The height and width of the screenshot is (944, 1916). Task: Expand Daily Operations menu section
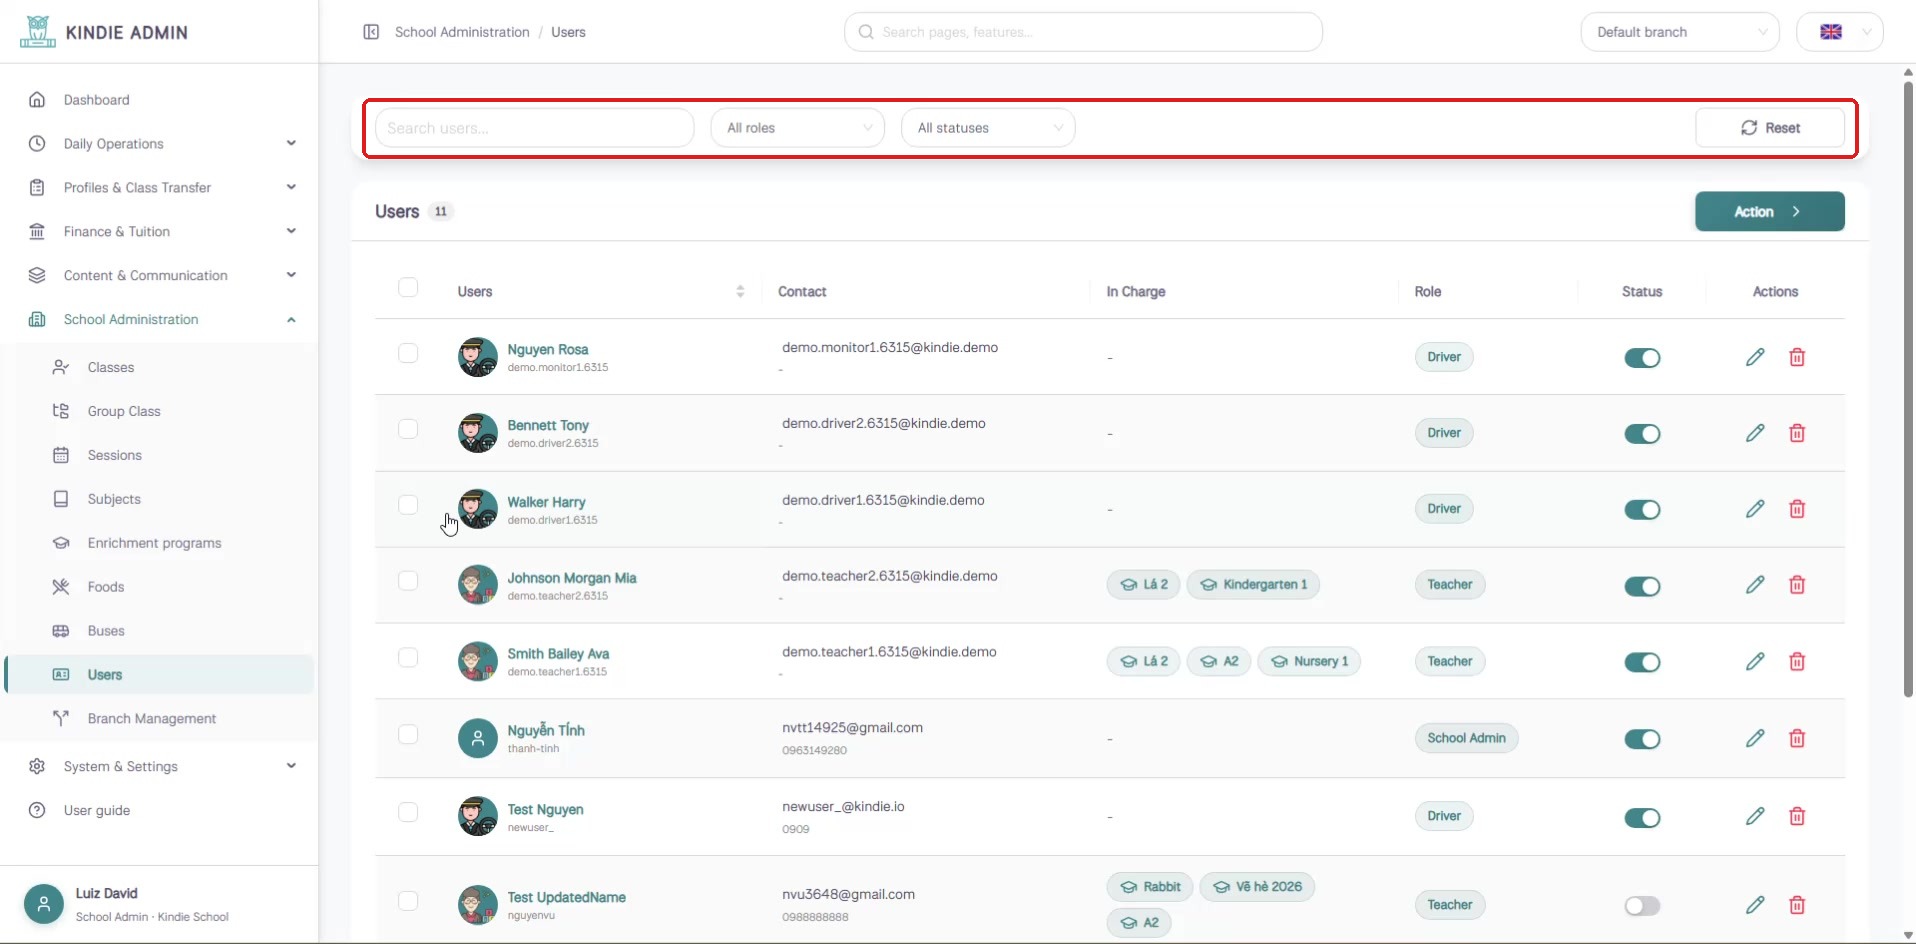[163, 144]
